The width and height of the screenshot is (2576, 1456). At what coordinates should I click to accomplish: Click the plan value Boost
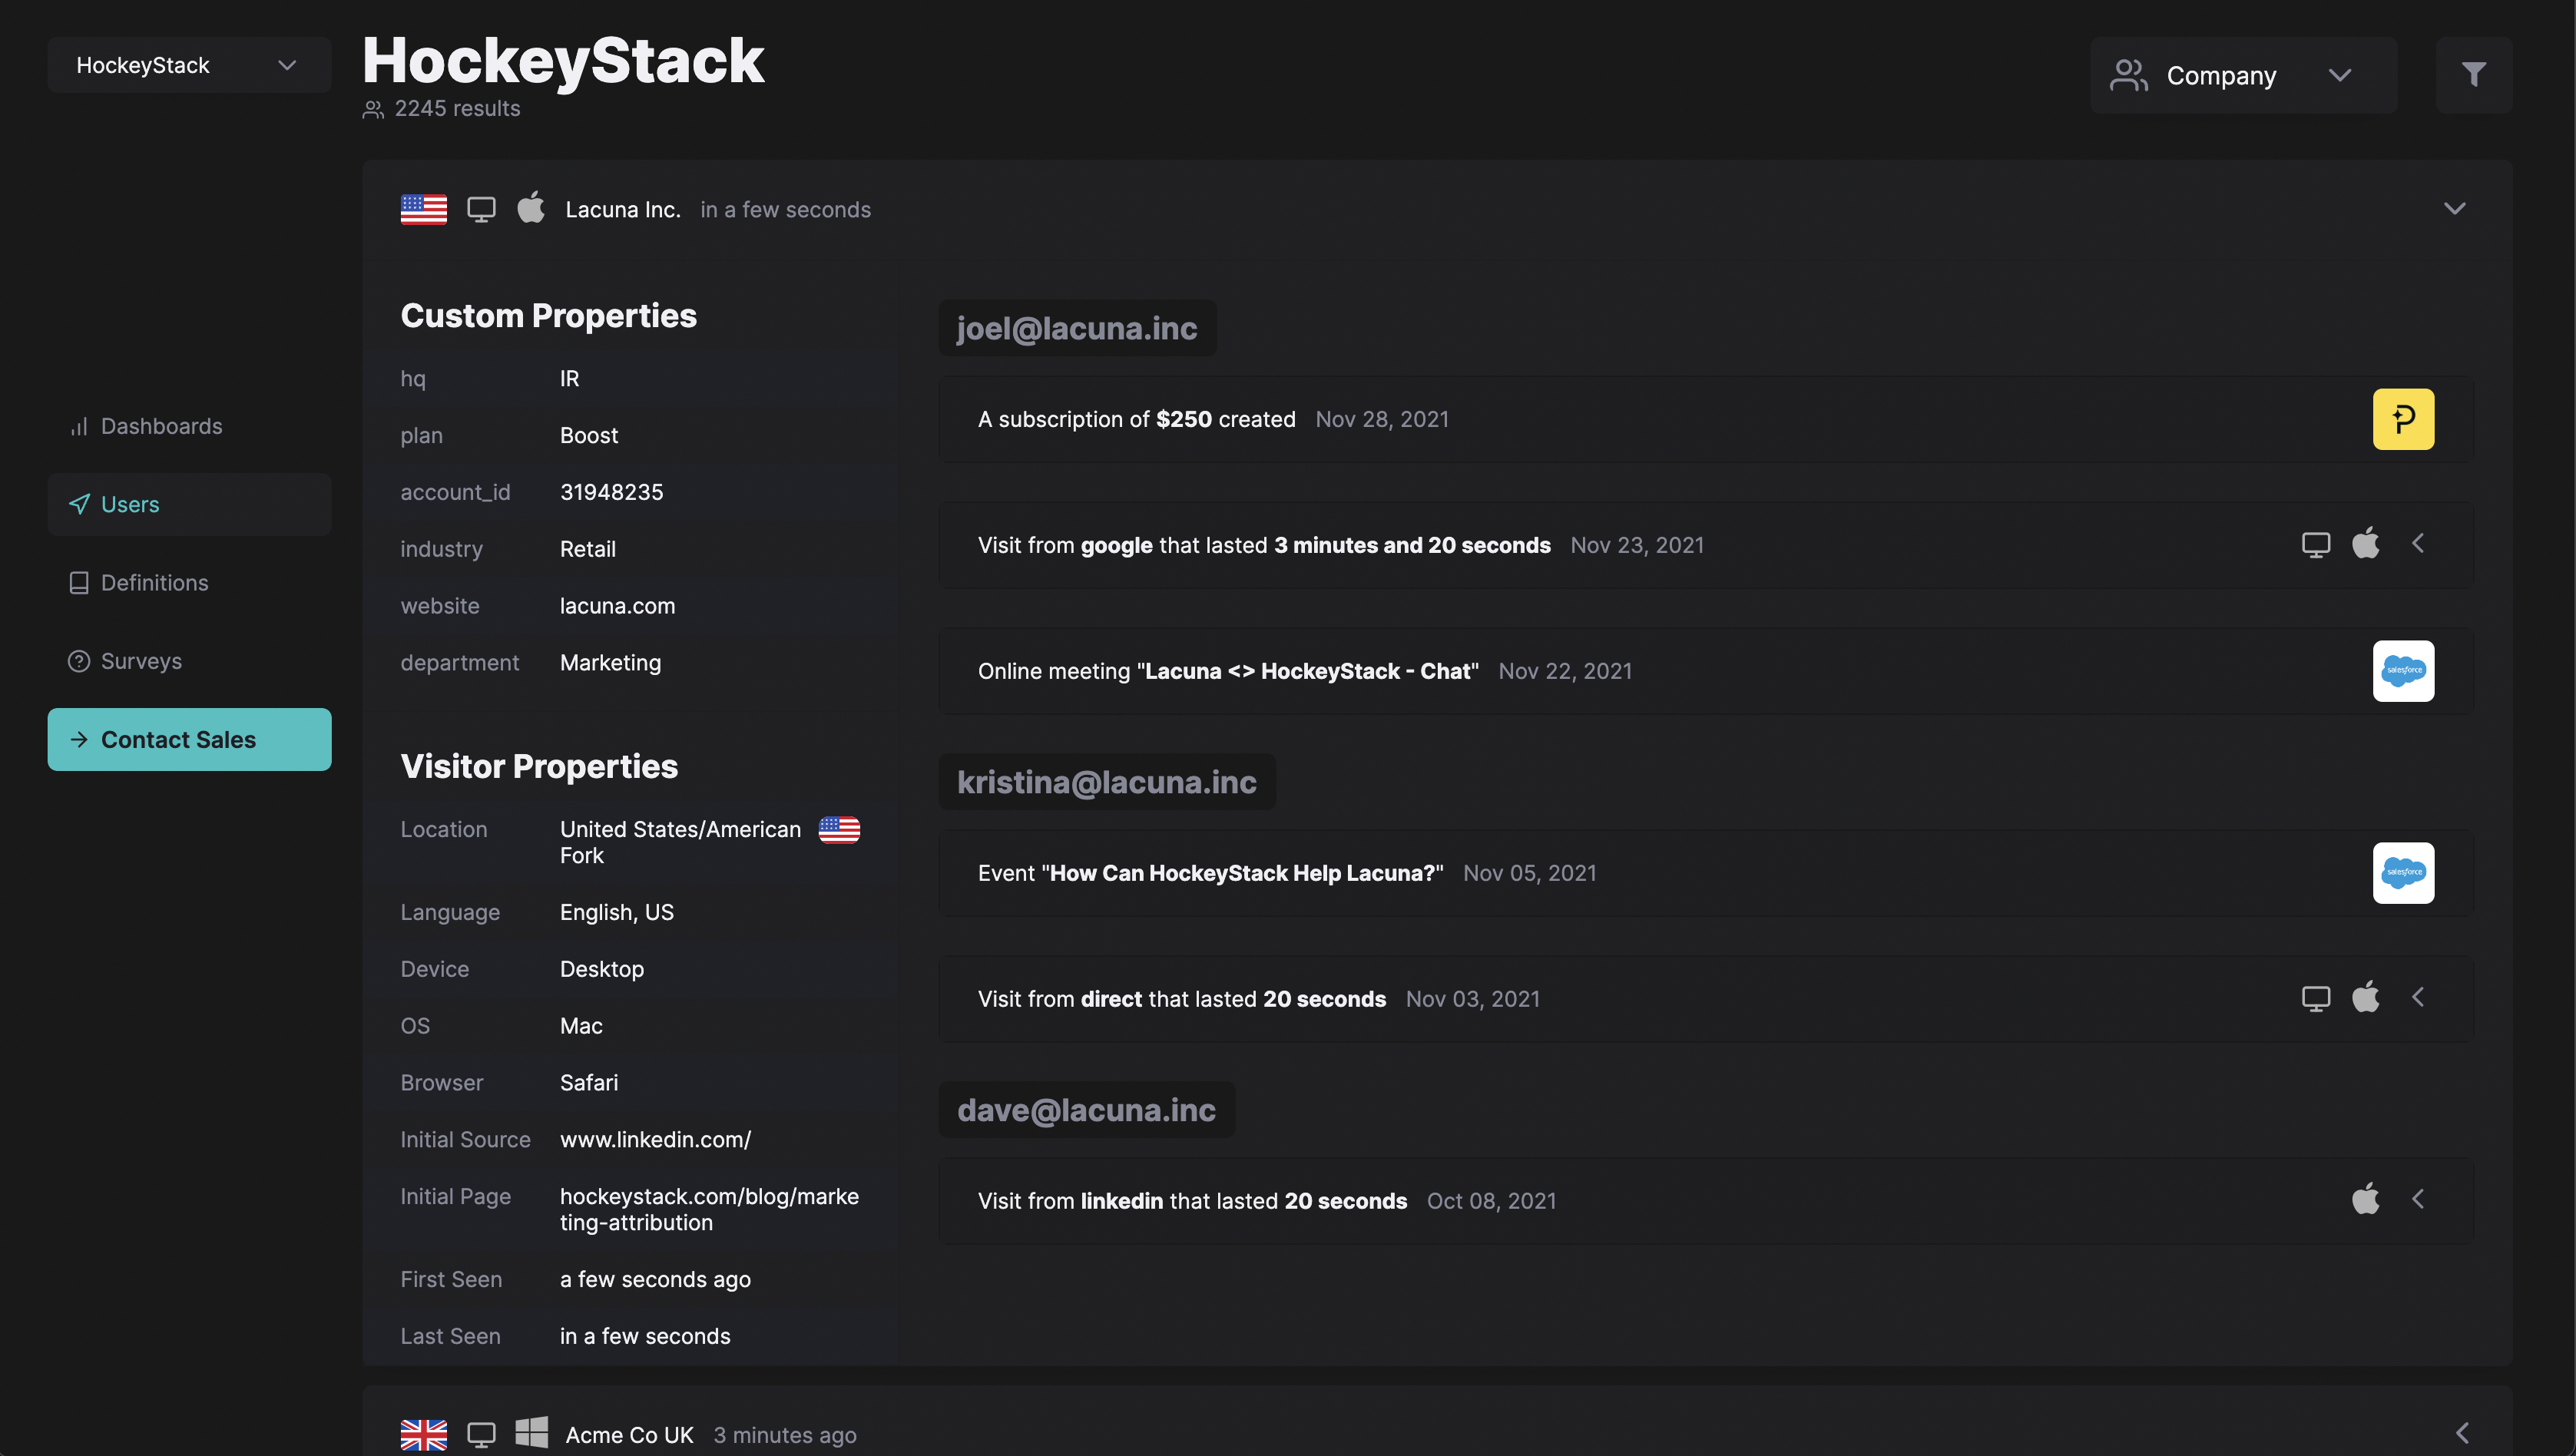pyautogui.click(x=589, y=436)
